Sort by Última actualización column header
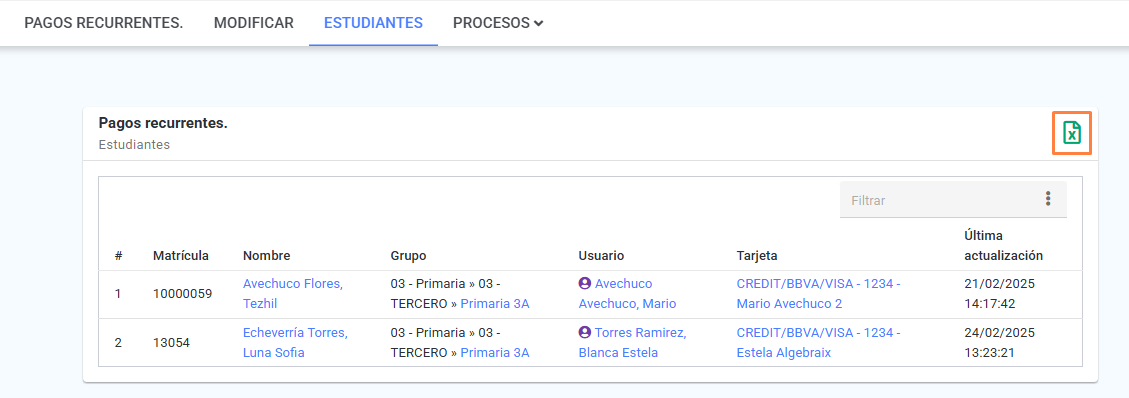Image resolution: width=1129 pixels, height=398 pixels. tap(1003, 245)
